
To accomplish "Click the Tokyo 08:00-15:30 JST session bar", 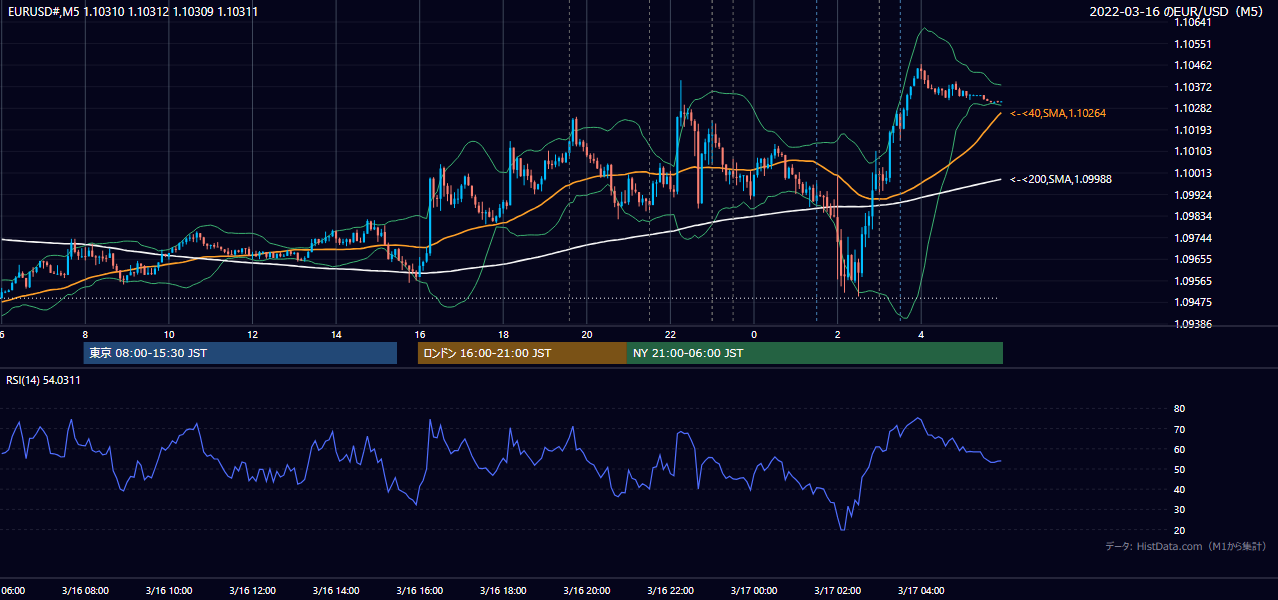I will pos(240,353).
